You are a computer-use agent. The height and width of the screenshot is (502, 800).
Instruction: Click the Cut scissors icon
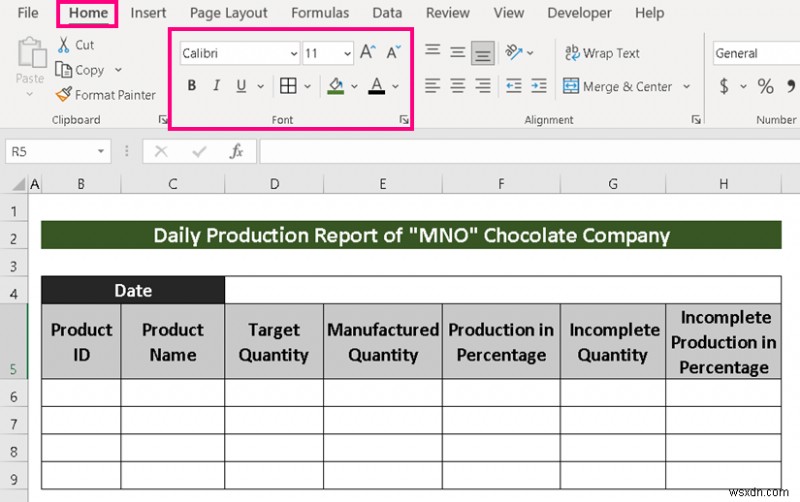tap(63, 45)
